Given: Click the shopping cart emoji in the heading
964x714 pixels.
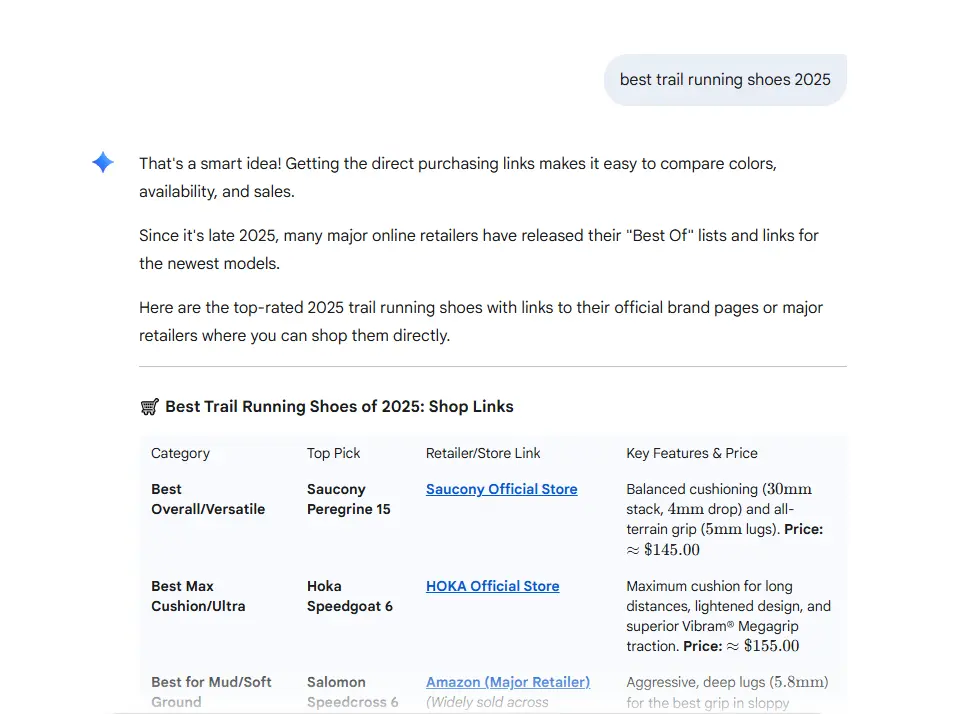Looking at the screenshot, I should coord(149,407).
